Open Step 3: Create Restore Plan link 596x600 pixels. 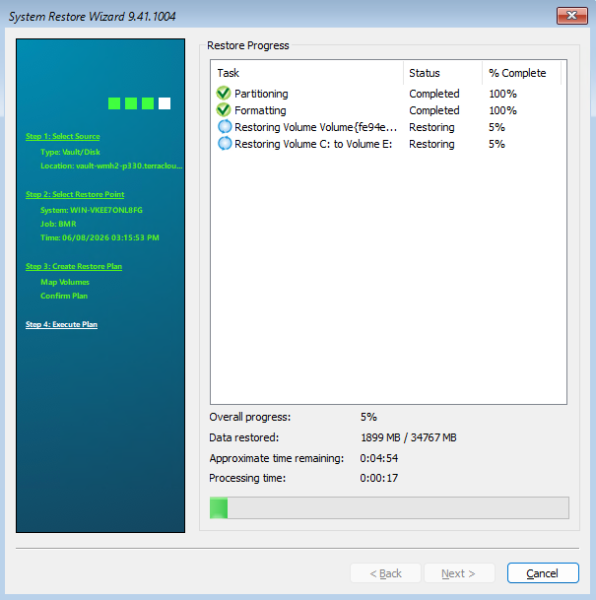click(x=74, y=266)
